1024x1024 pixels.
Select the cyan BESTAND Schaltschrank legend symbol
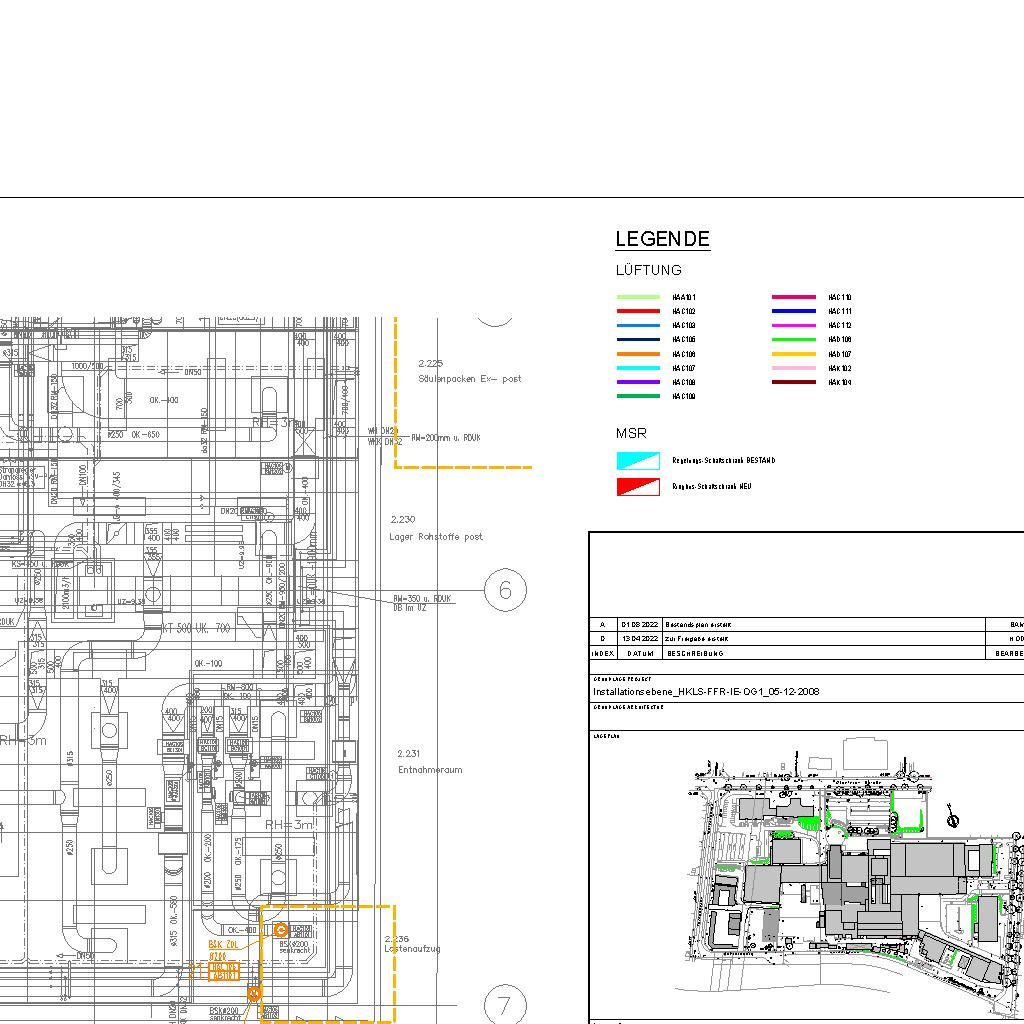tap(638, 461)
